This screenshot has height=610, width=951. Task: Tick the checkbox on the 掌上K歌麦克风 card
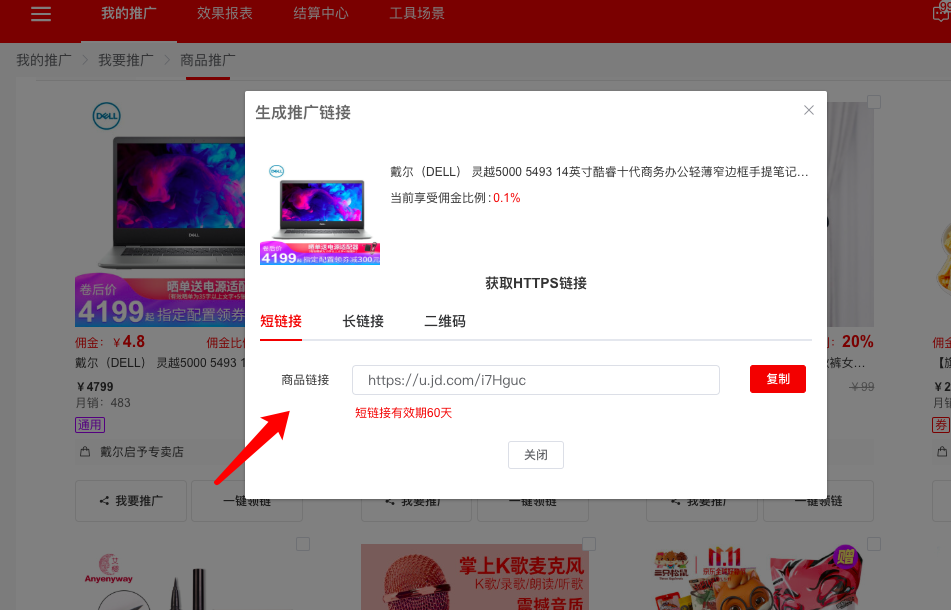[x=588, y=544]
